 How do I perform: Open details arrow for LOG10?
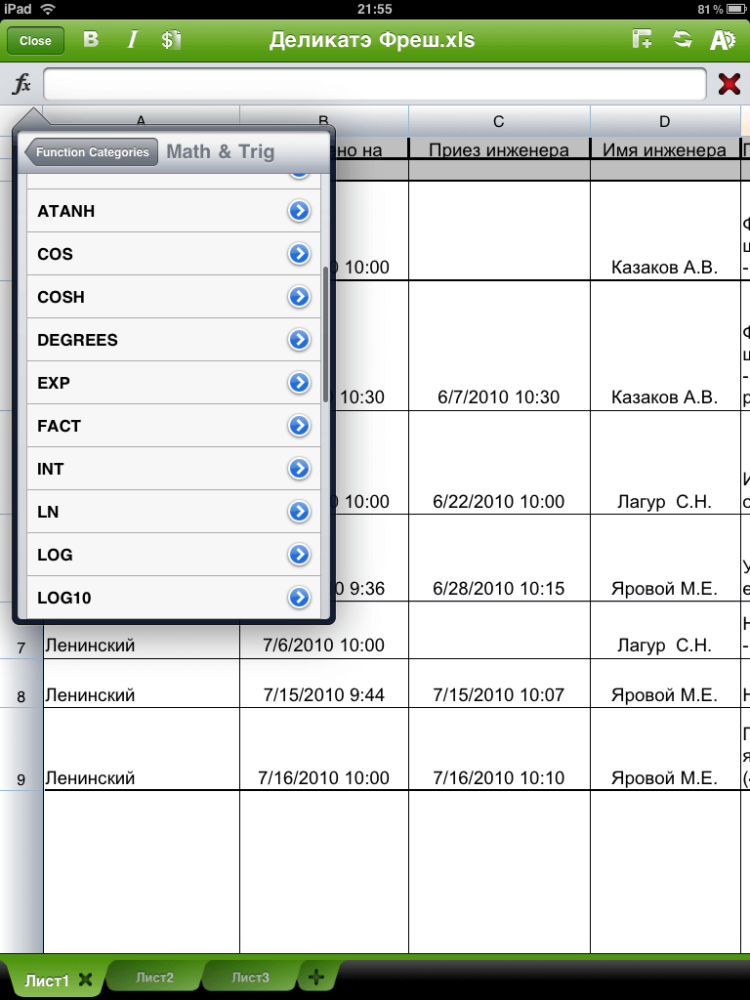click(298, 598)
